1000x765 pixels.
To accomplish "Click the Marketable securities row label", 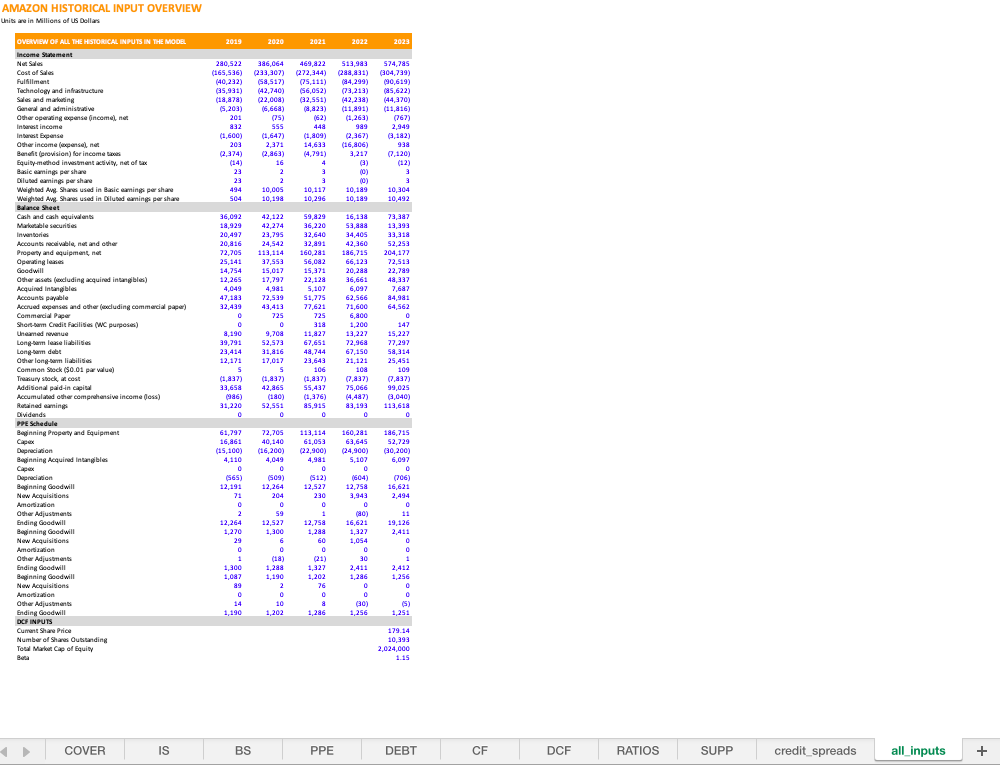I will click(47, 226).
